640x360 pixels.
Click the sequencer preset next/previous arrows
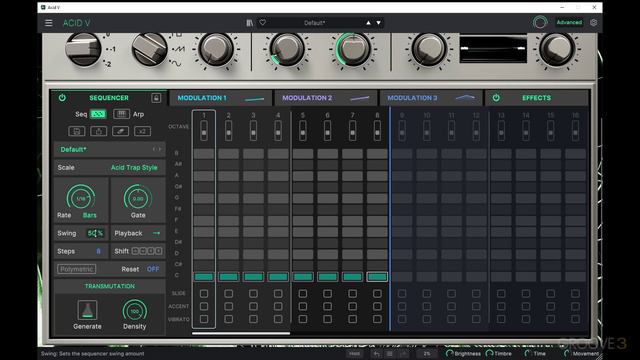click(x=157, y=149)
